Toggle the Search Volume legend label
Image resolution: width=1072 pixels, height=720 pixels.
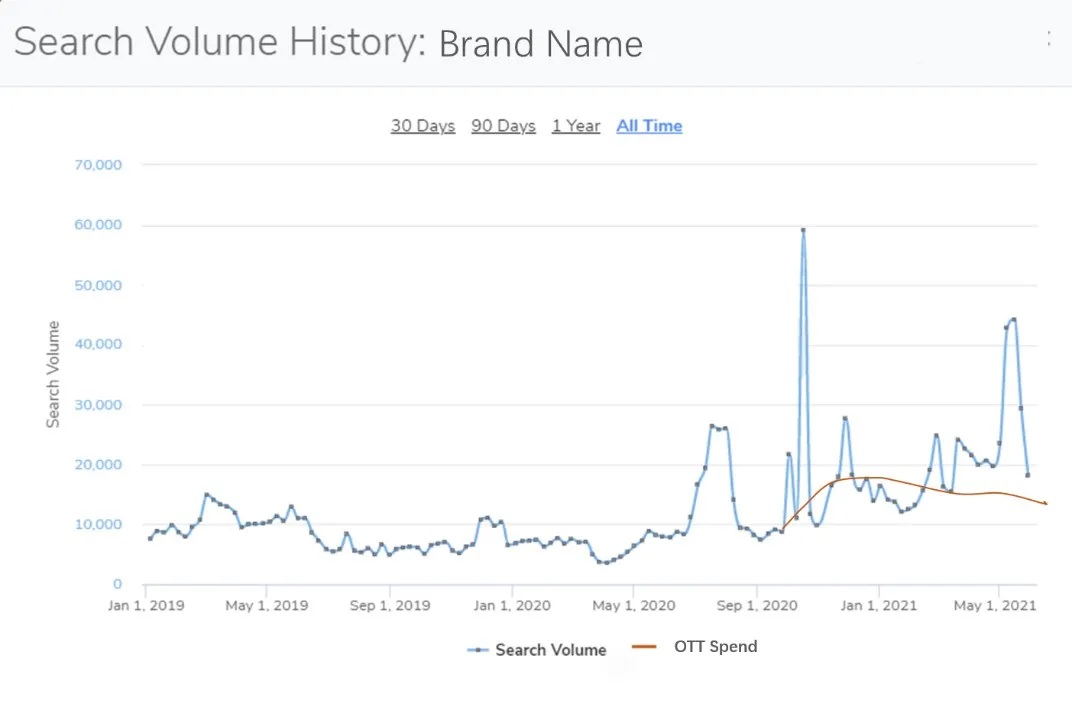click(x=551, y=650)
